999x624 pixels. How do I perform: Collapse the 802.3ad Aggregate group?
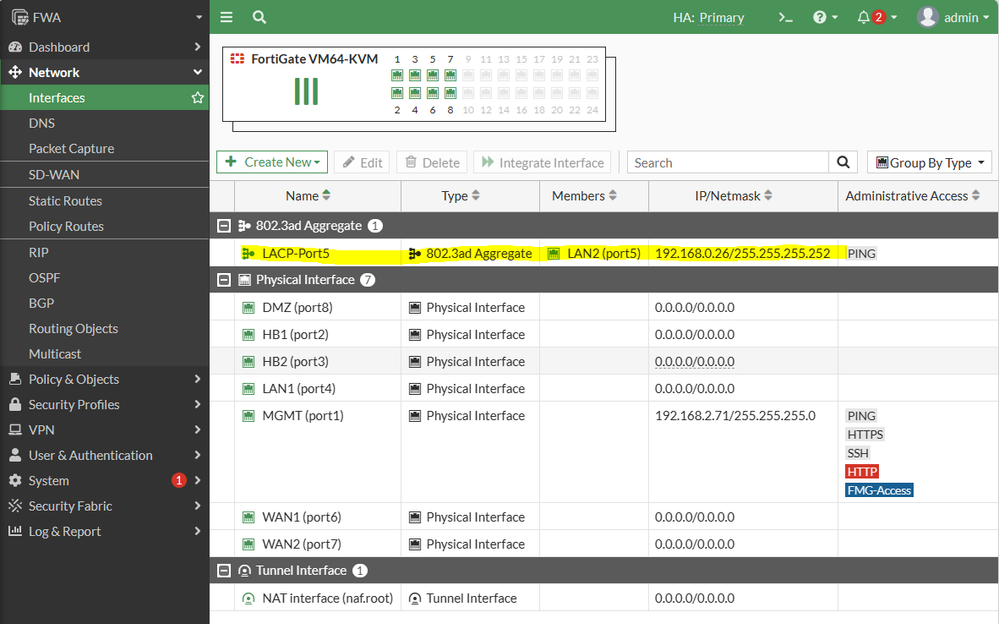point(222,226)
